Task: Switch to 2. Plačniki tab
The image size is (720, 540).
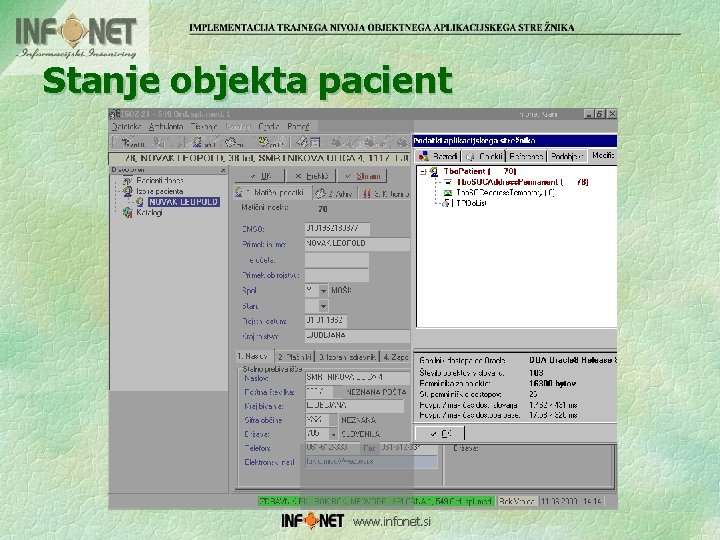Action: click(295, 357)
